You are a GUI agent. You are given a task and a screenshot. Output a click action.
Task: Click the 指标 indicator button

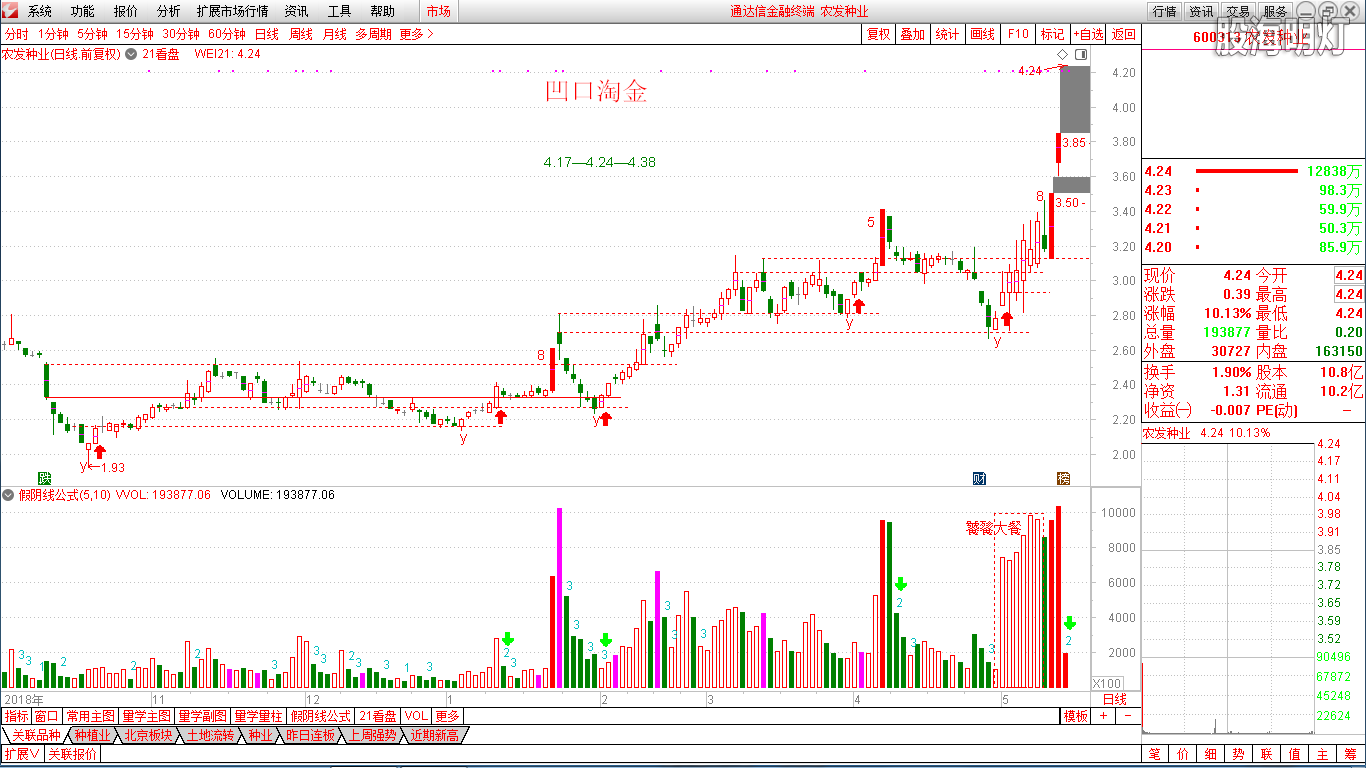coord(17,716)
